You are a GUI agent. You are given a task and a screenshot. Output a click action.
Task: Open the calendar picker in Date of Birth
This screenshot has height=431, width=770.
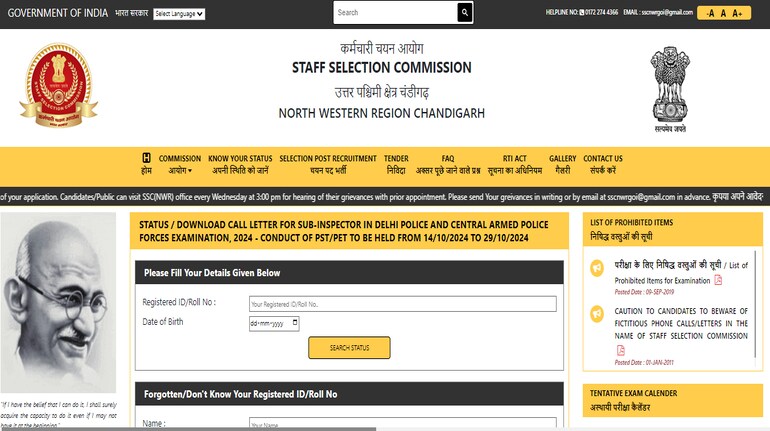pos(294,324)
